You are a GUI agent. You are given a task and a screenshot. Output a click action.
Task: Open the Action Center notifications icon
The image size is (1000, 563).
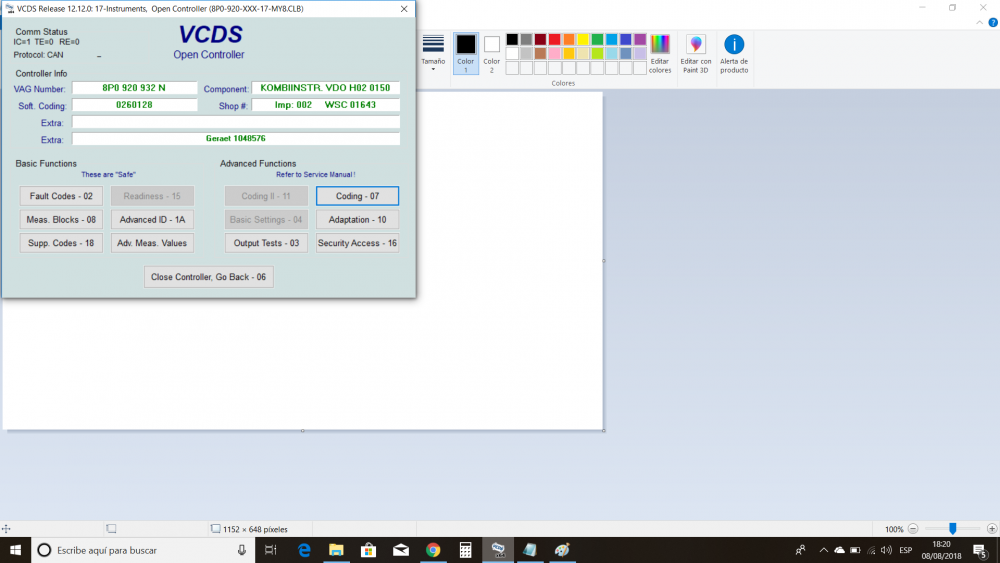pyautogui.click(x=981, y=550)
